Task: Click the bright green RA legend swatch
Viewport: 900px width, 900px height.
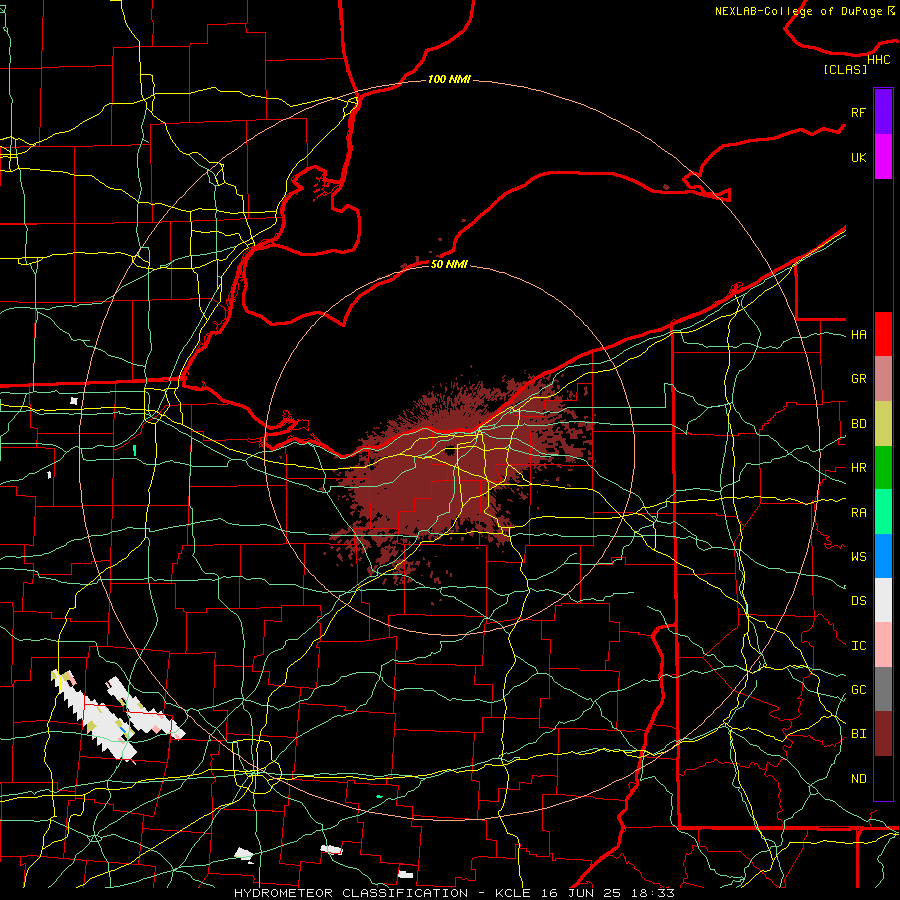Action: [883, 512]
